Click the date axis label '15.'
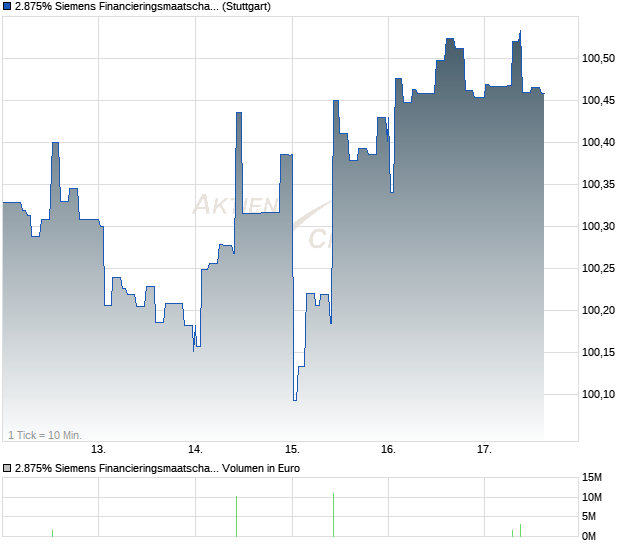620x546 pixels. [x=292, y=450]
